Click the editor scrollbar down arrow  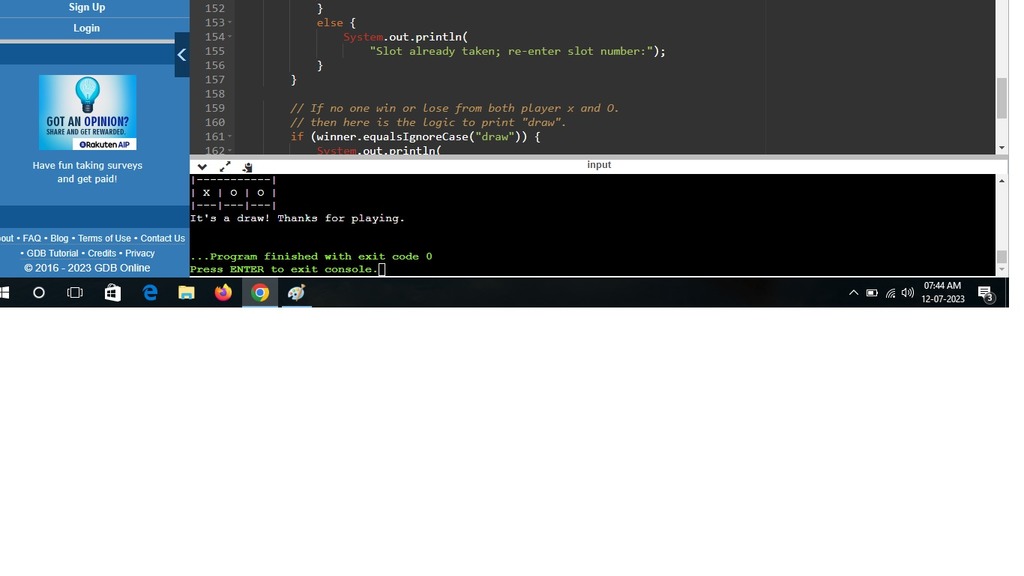click(1001, 148)
